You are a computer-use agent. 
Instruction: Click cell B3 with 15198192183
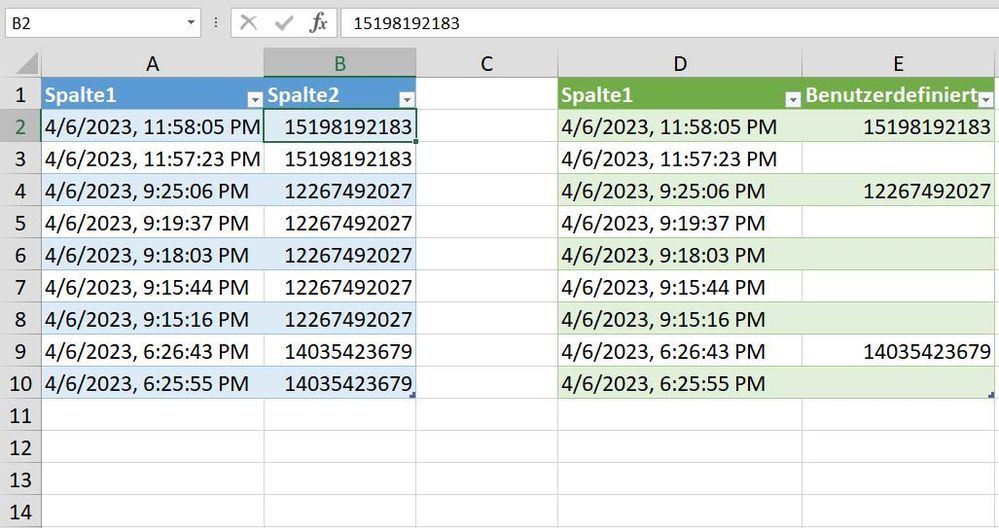pos(340,159)
